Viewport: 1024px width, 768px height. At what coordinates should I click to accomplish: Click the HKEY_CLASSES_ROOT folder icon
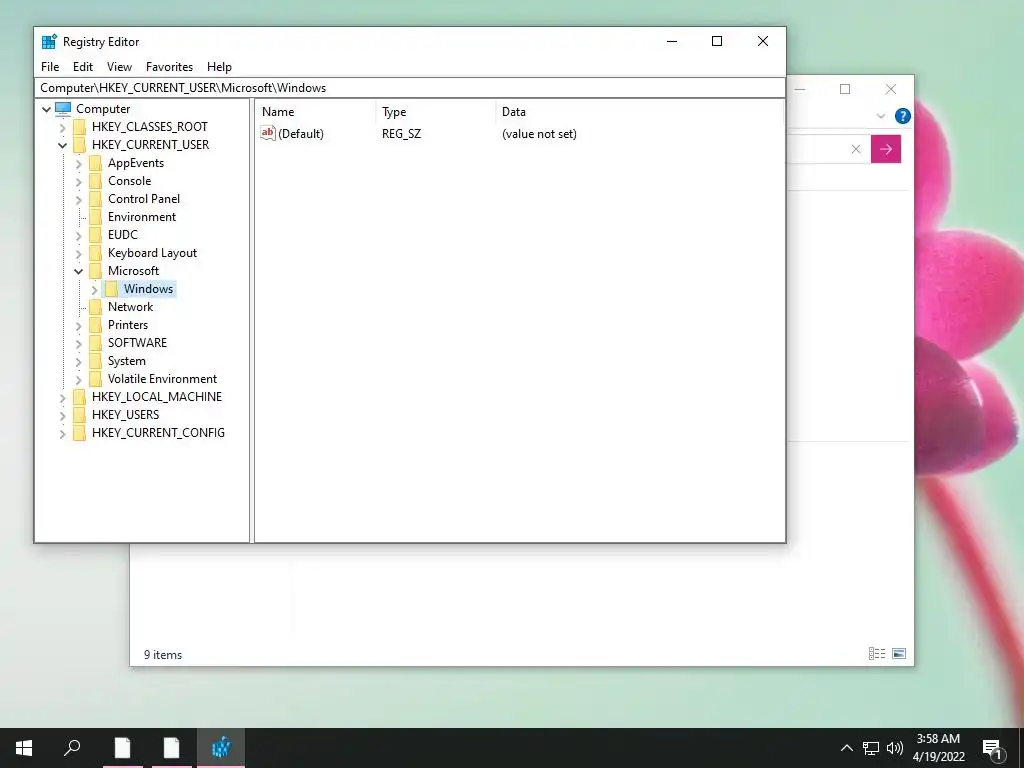coord(79,127)
